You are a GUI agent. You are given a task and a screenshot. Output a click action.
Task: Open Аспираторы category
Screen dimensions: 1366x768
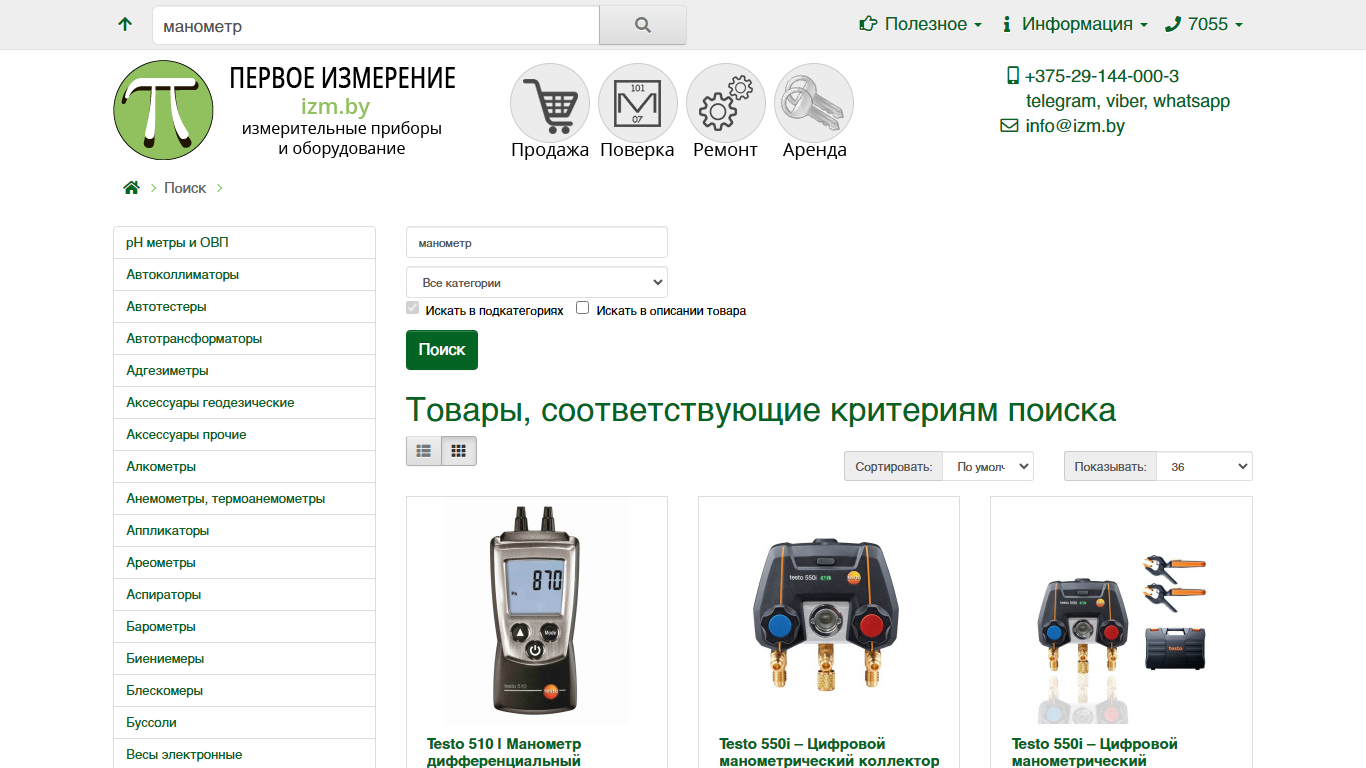tap(244, 594)
